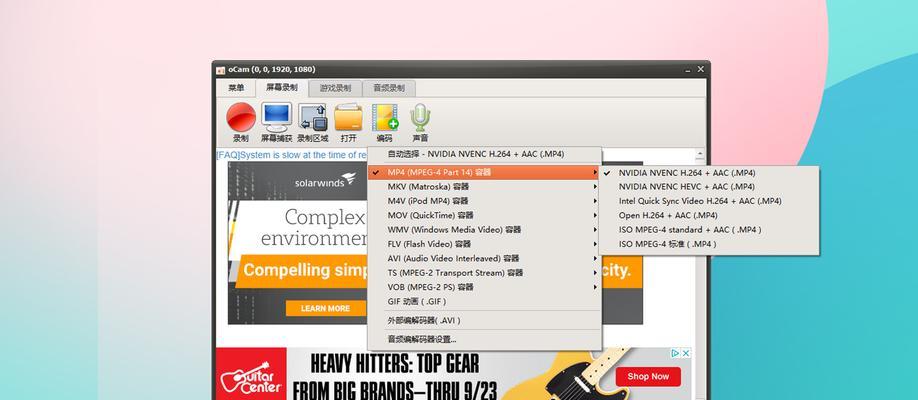
Task: Click LEARN MORE on SolarWinds ad
Action: 326,309
